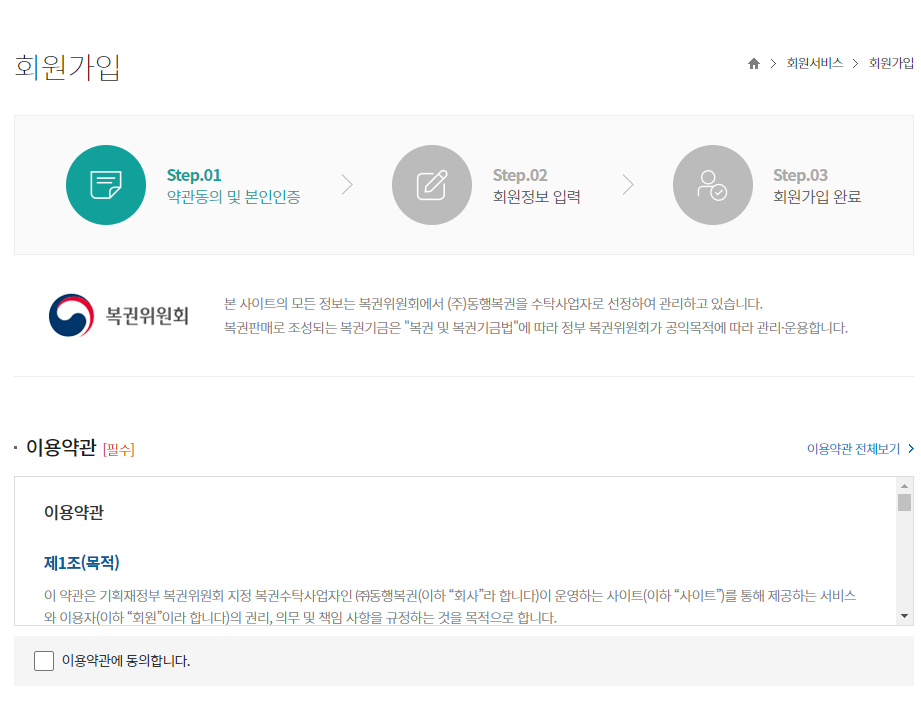Click the Step.03 user-check icon
The height and width of the screenshot is (711, 921).
pyautogui.click(x=712, y=185)
